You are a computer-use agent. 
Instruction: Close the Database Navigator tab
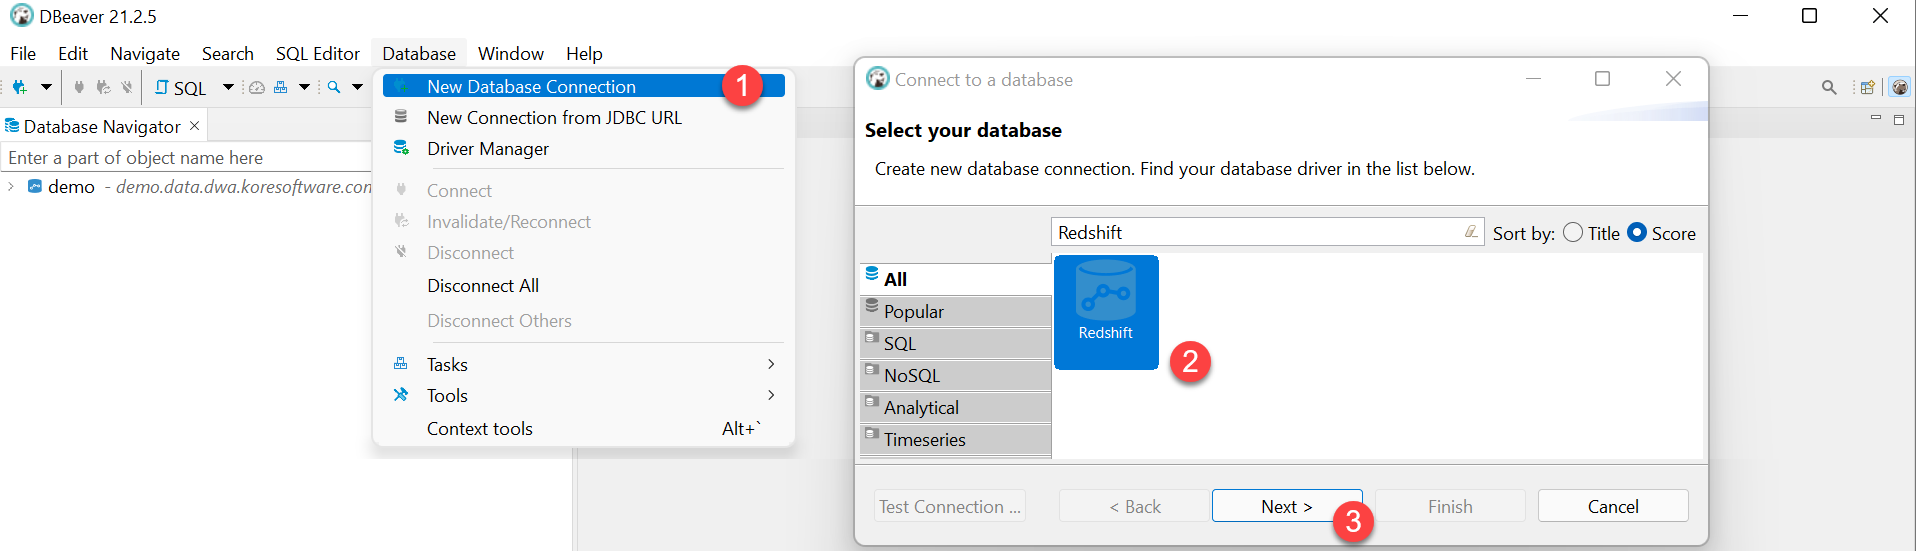click(x=195, y=126)
